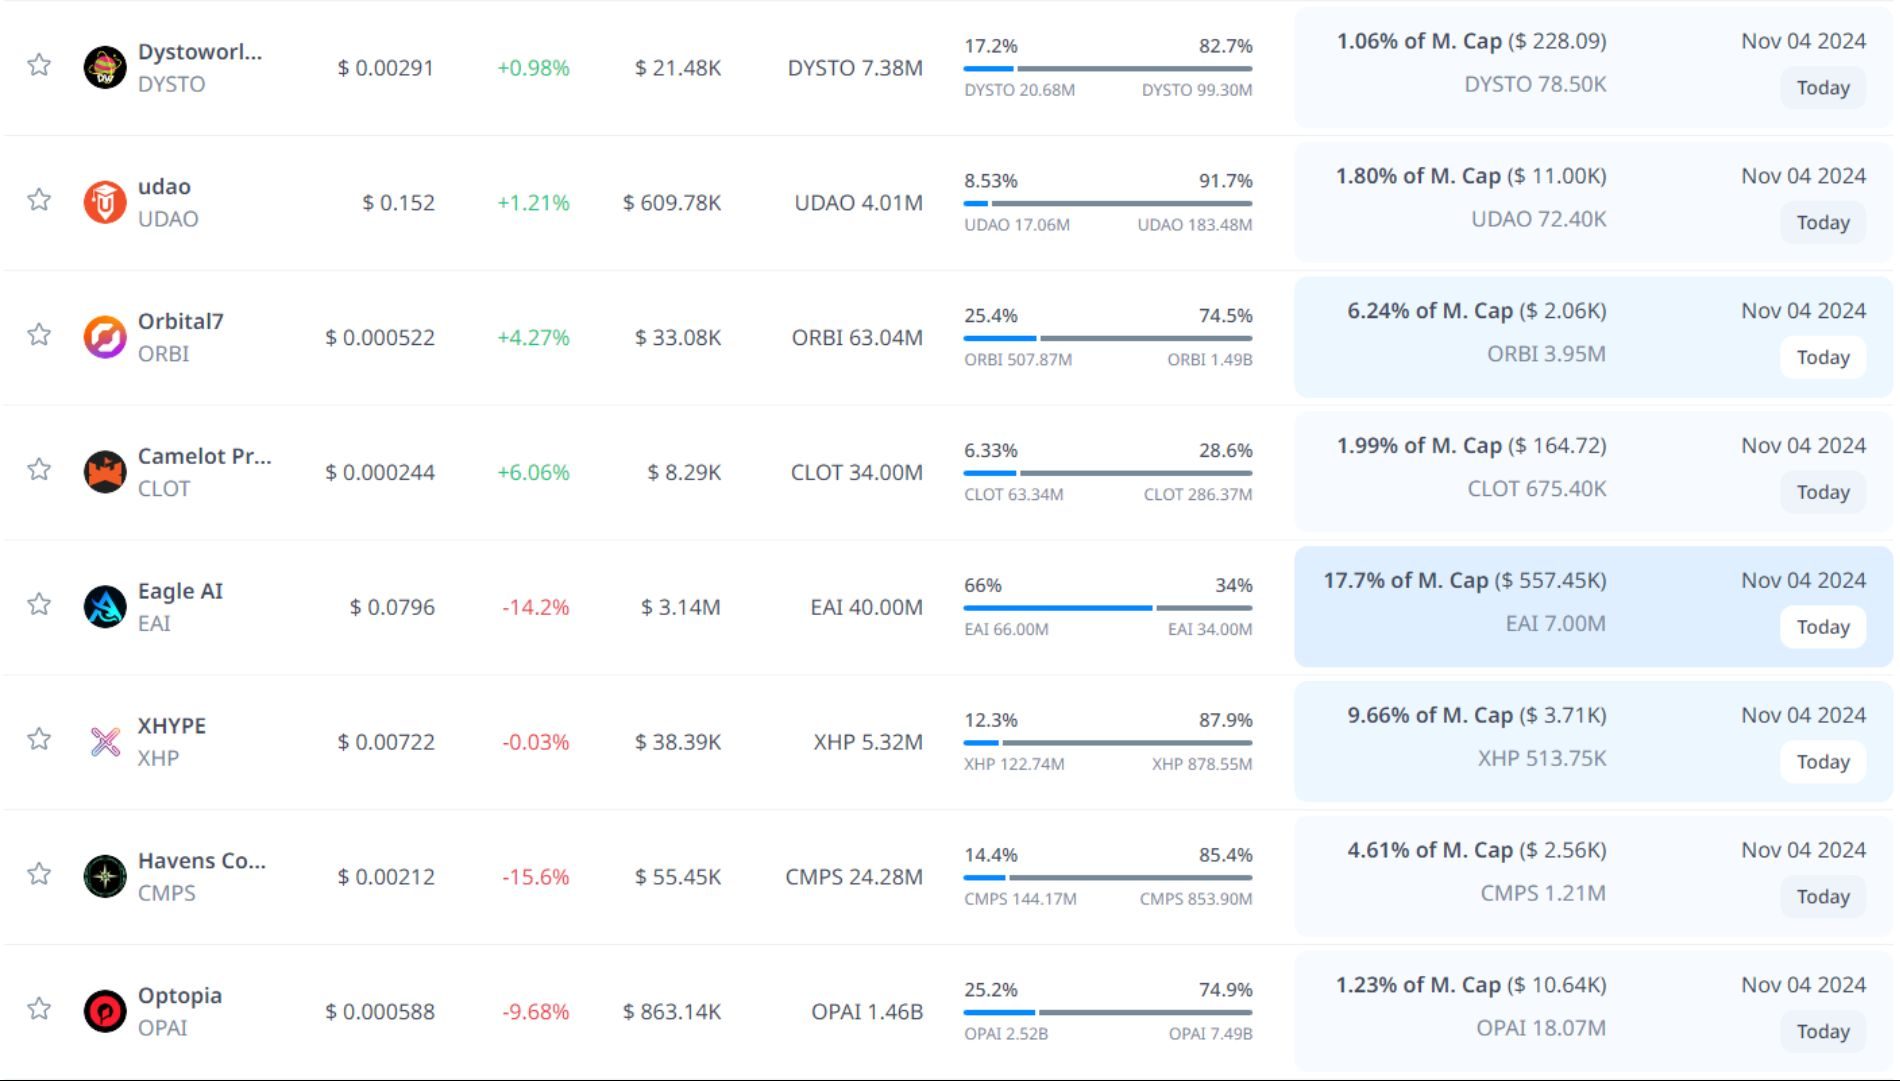1900x1081 pixels.
Task: Open the XHYPE token name link
Action: pos(172,726)
